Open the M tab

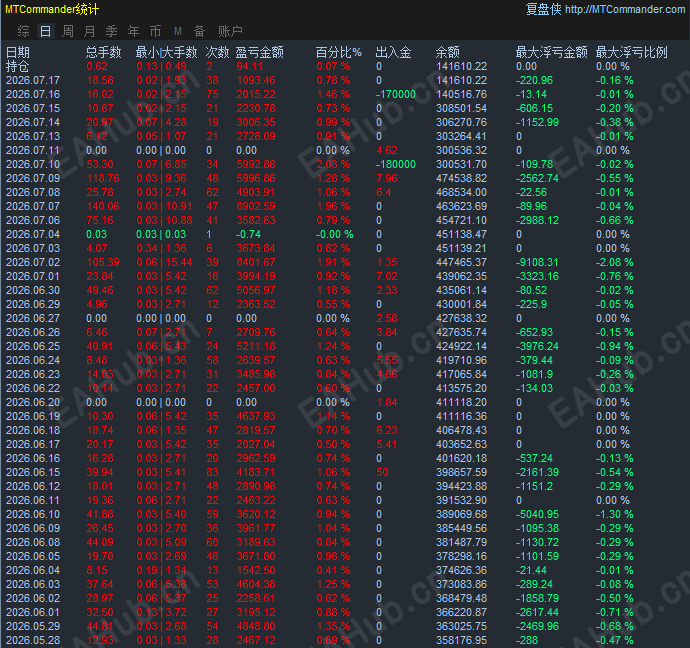(x=178, y=31)
